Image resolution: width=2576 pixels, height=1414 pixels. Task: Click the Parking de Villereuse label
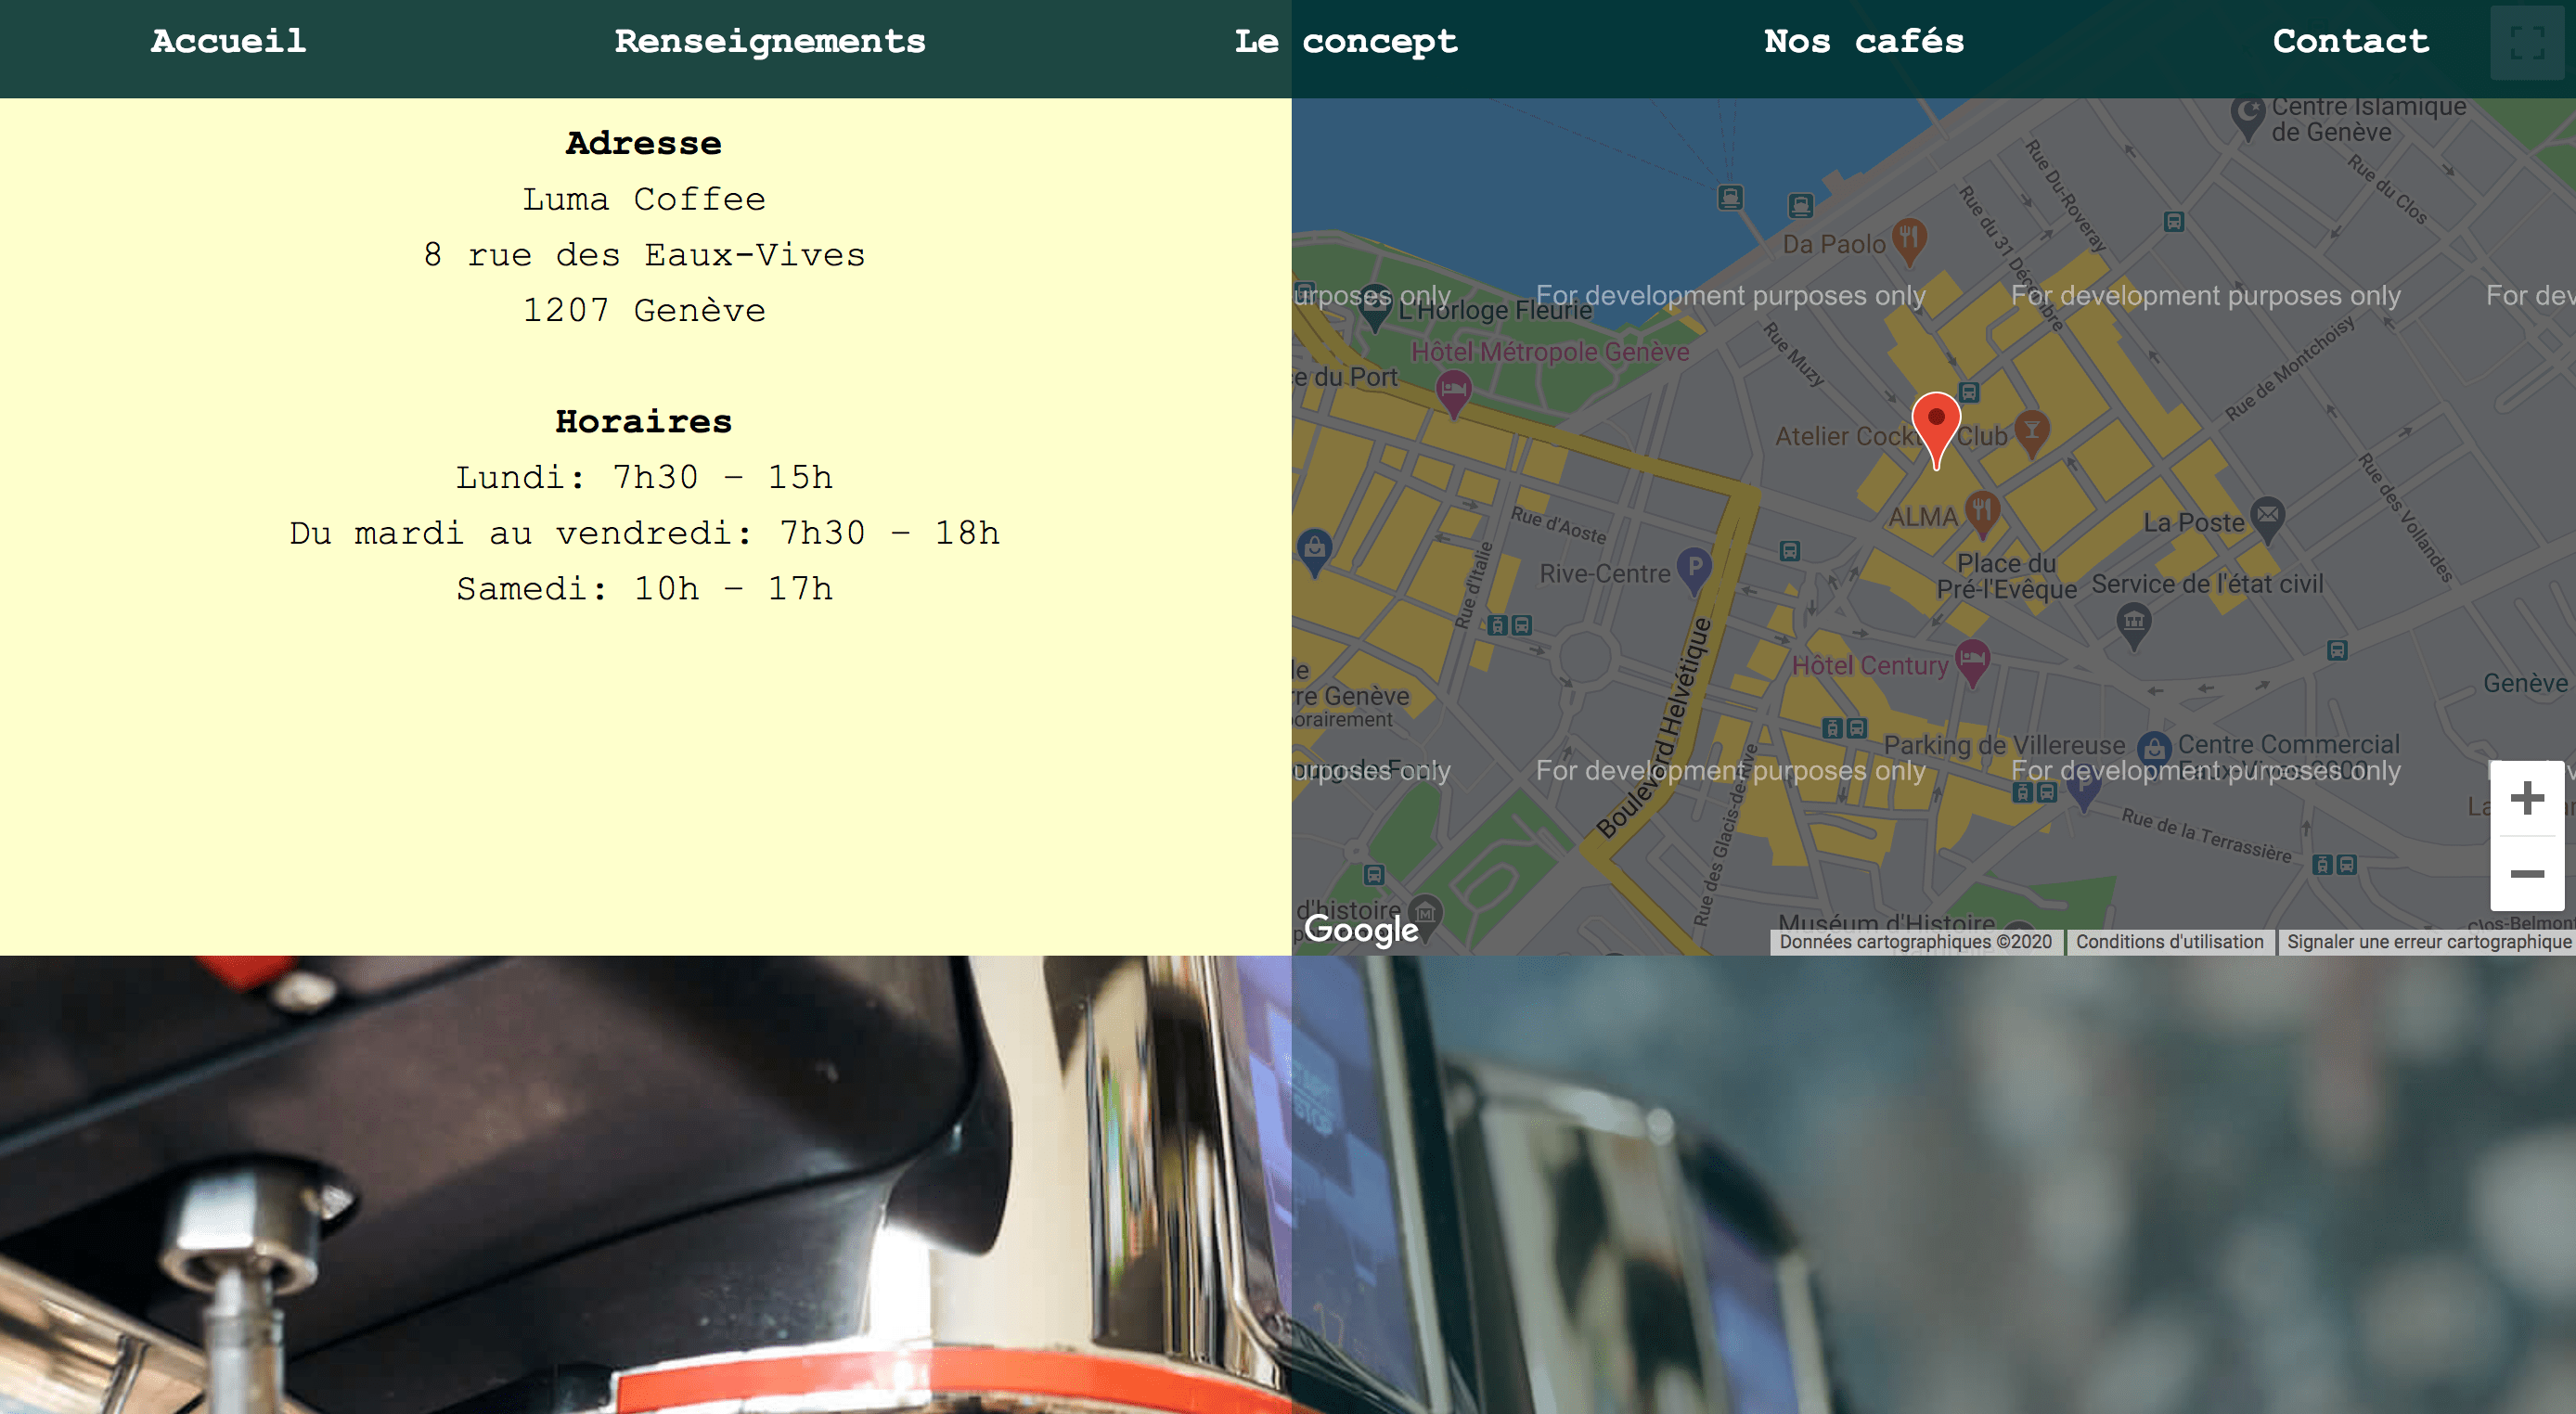2004,745
